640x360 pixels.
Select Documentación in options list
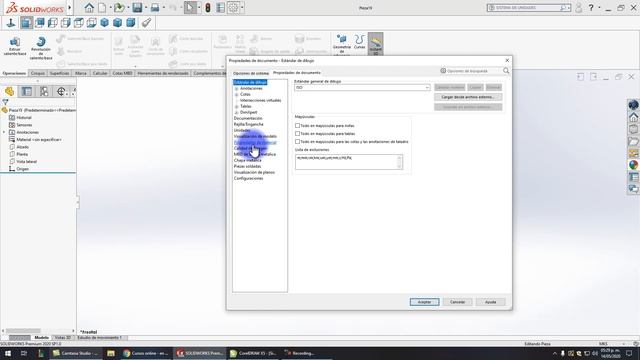[x=248, y=118]
